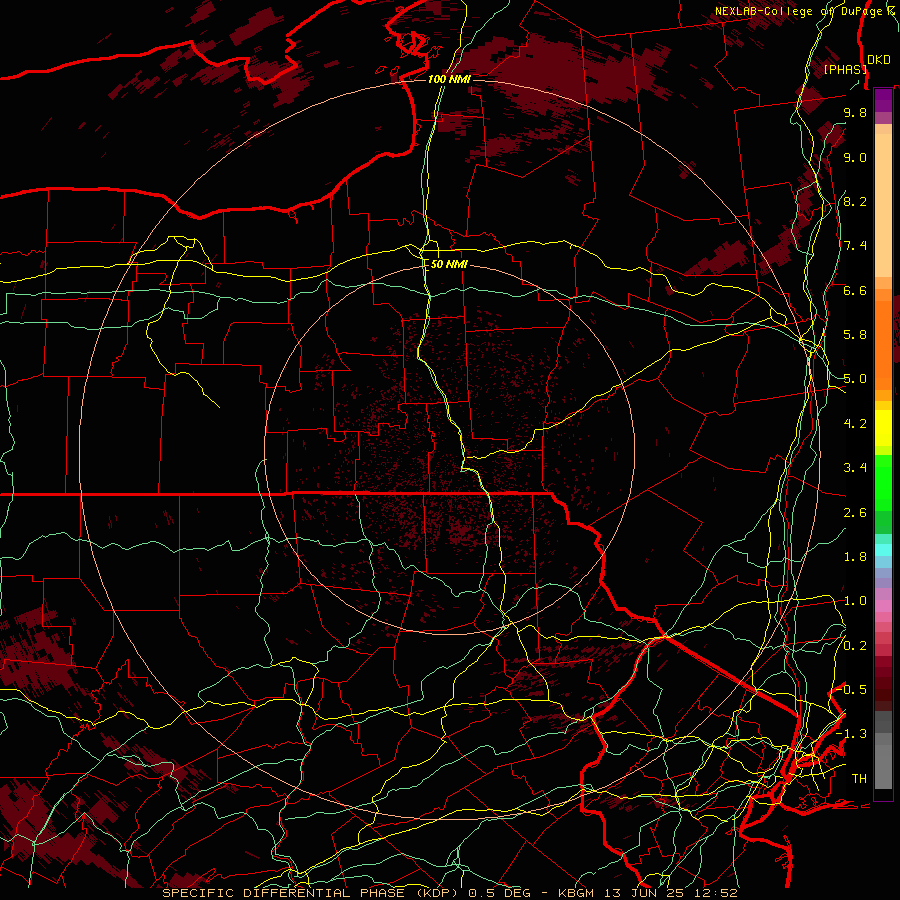
Task: Click the [PHAS] units label above the scale
Action: click(x=845, y=69)
